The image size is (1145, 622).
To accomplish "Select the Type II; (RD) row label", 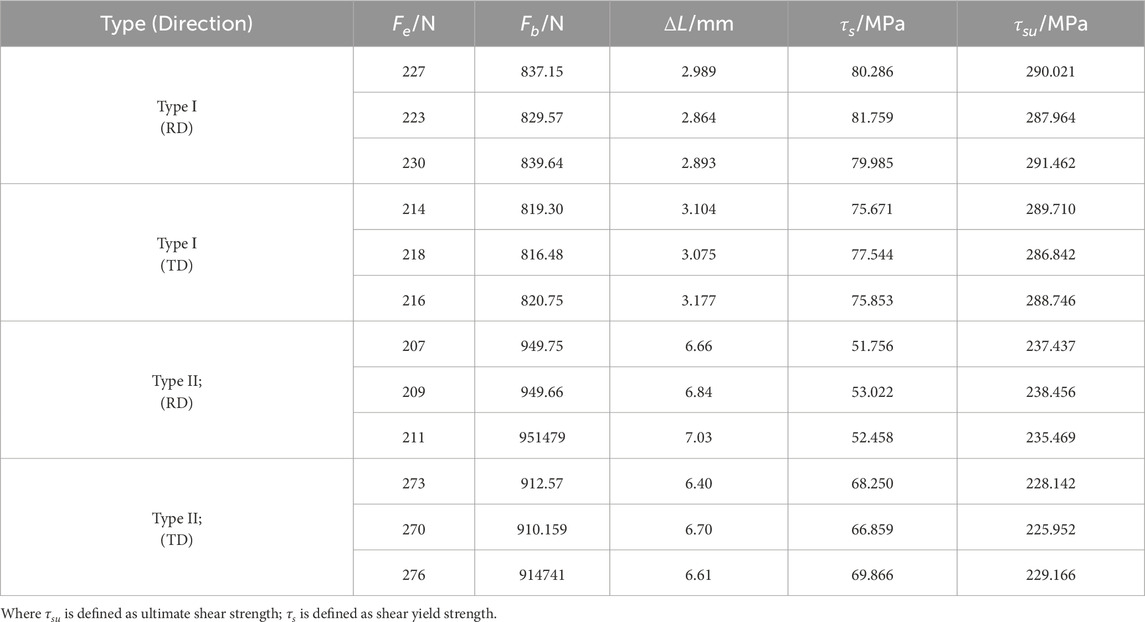I will tap(176, 390).
